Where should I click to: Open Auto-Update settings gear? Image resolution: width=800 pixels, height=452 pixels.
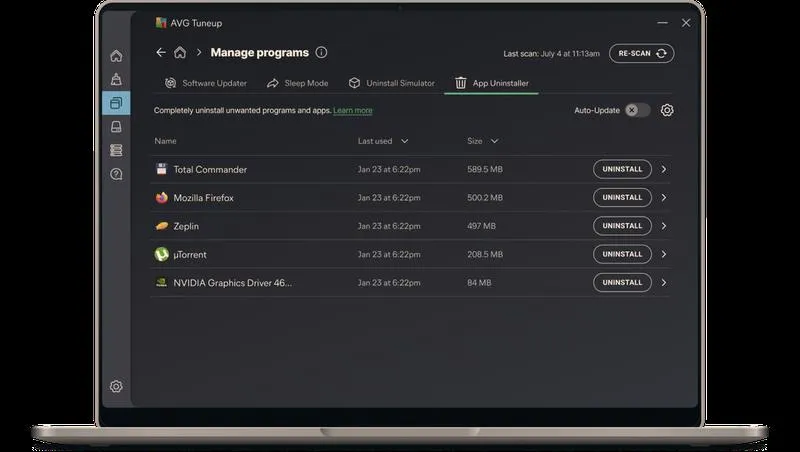pyautogui.click(x=667, y=110)
